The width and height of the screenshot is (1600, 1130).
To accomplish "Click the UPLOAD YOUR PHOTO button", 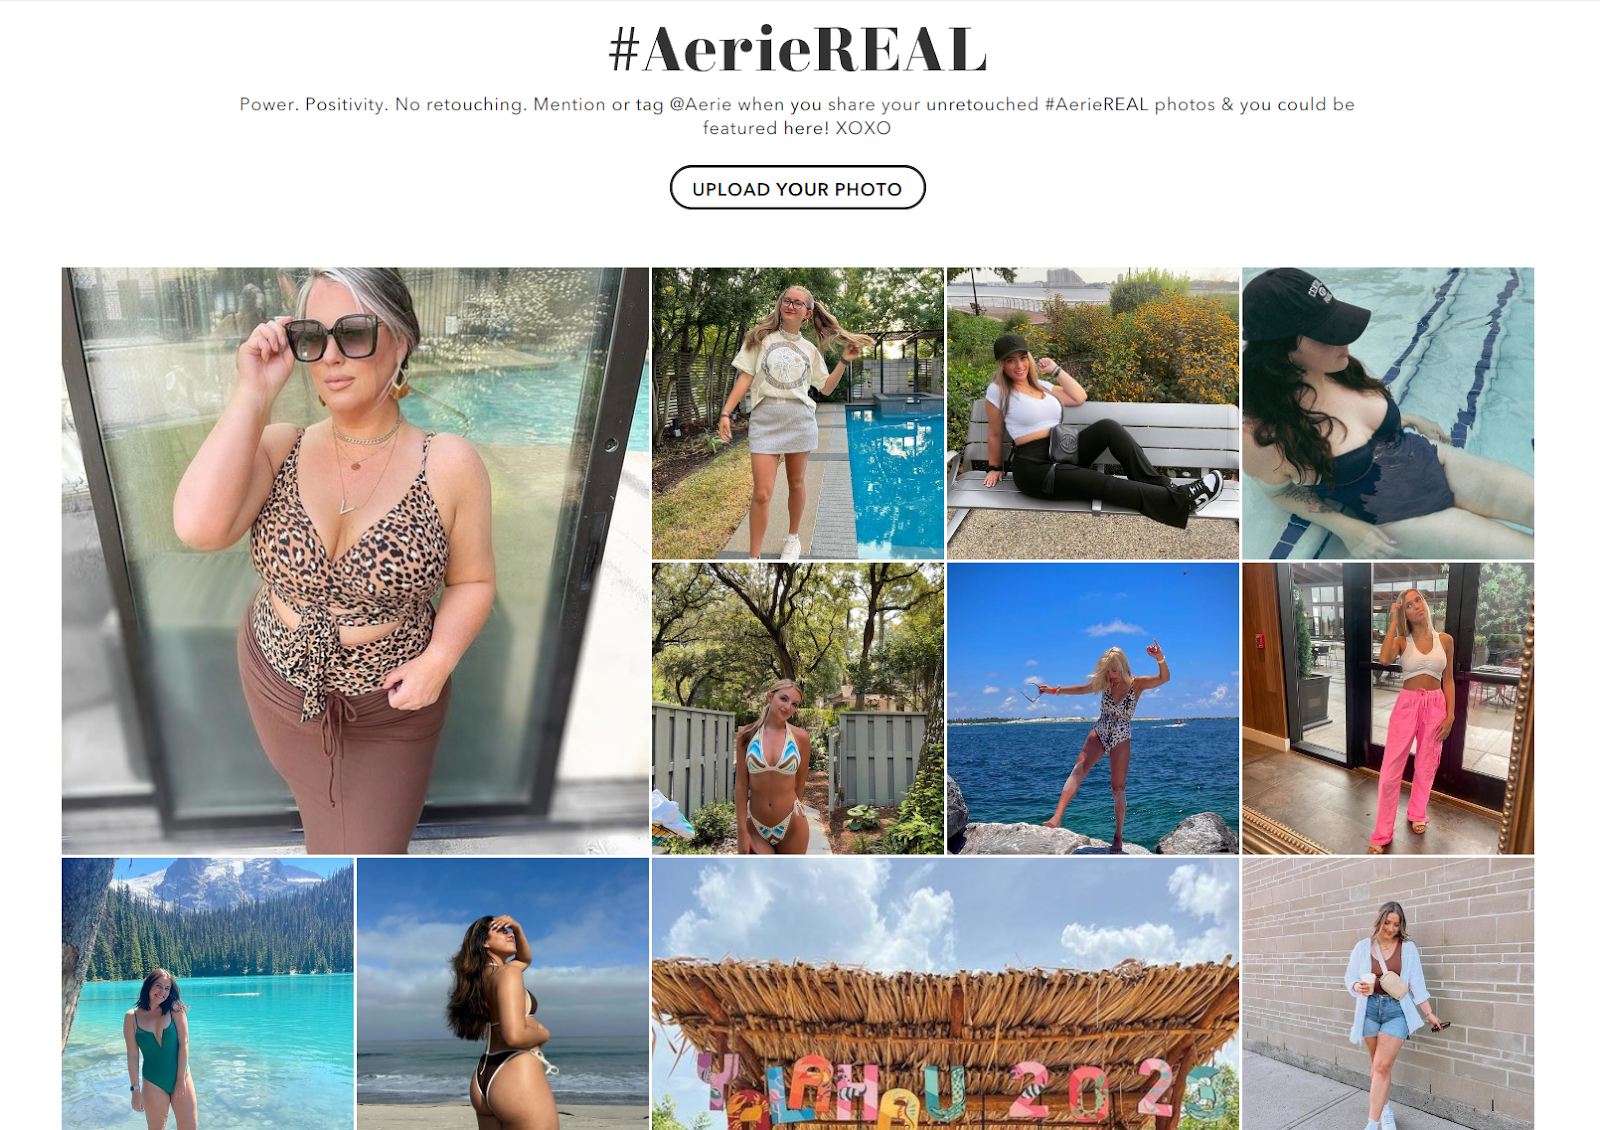I will 797,188.
